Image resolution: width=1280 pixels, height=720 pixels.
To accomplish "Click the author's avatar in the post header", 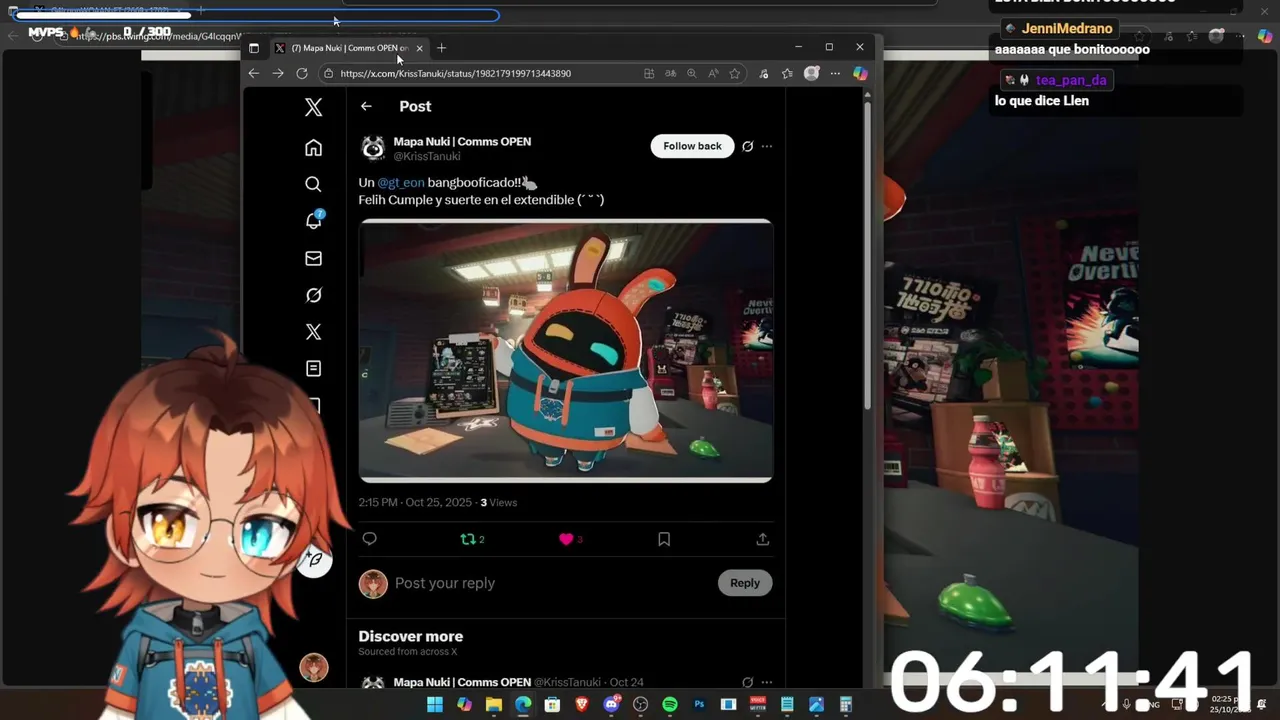I will point(373,148).
